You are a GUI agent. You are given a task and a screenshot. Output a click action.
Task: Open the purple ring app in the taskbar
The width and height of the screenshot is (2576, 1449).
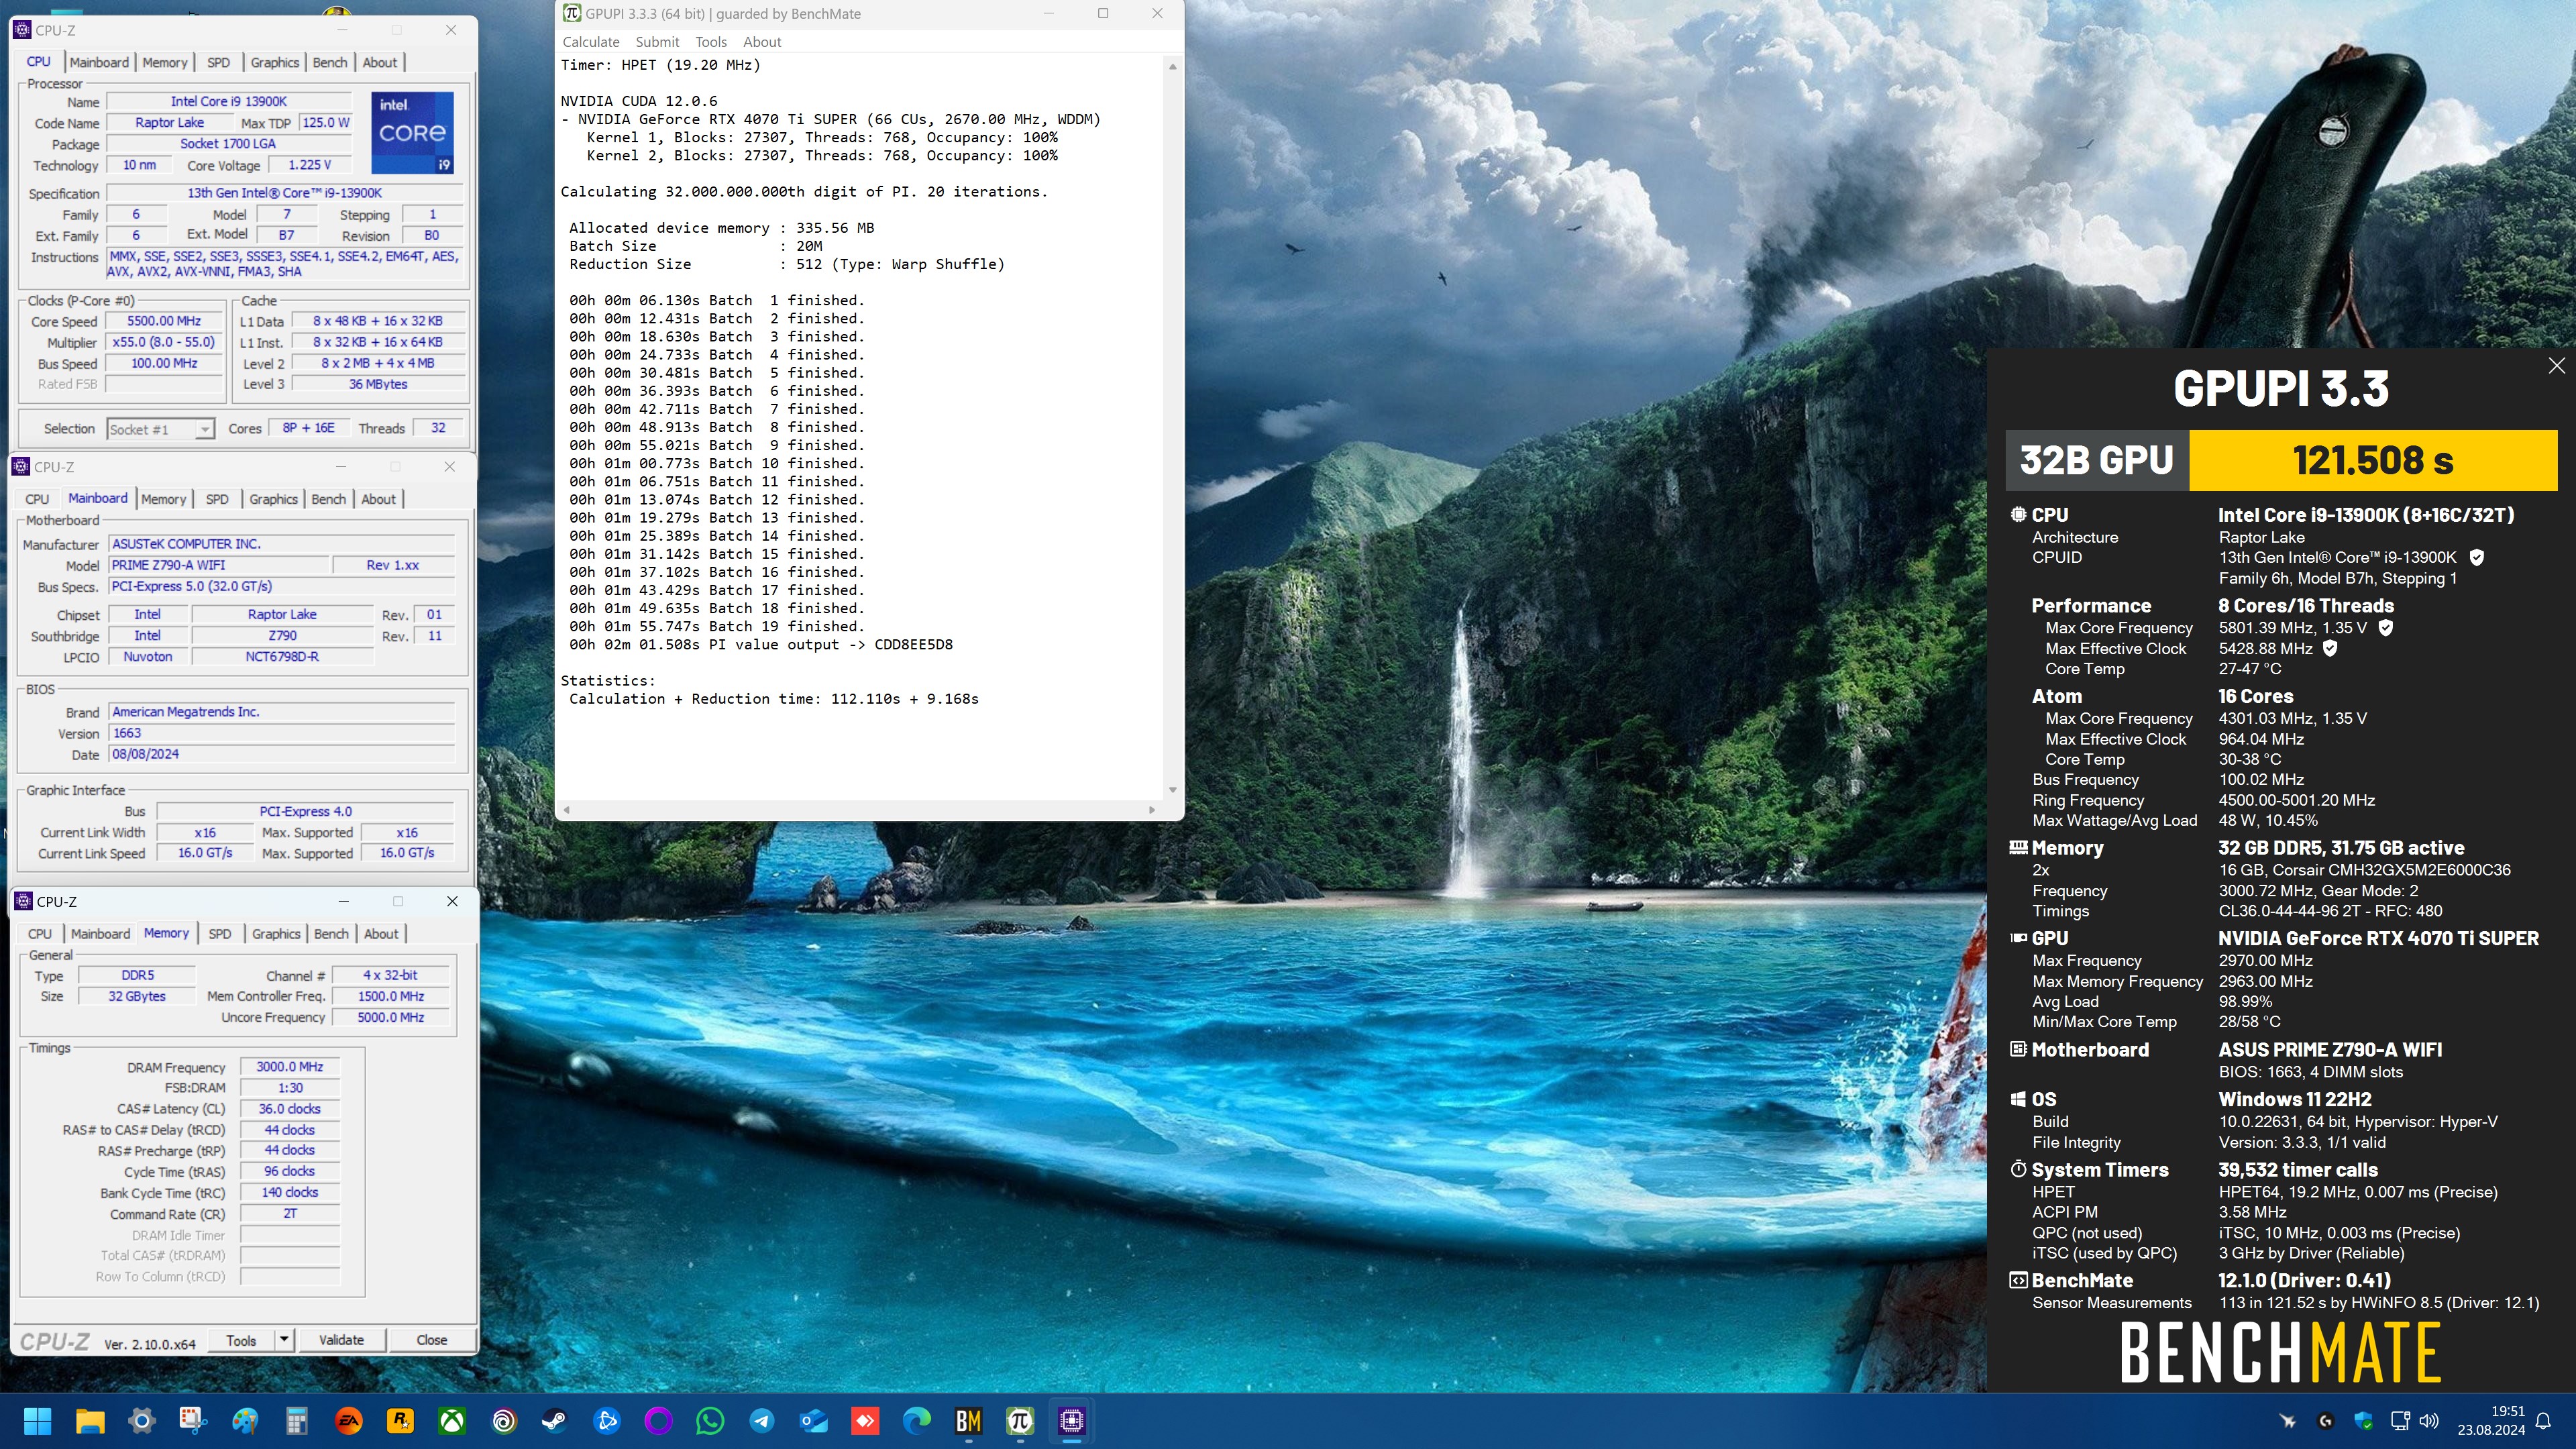point(658,1421)
